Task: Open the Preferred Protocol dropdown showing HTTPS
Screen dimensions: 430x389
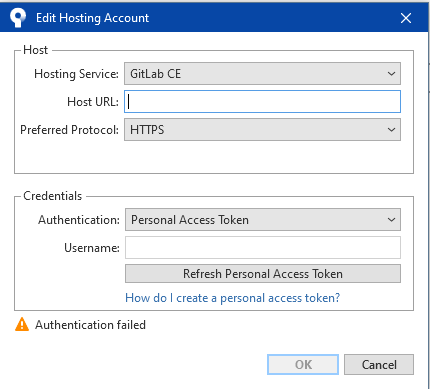Action: [x=262, y=129]
